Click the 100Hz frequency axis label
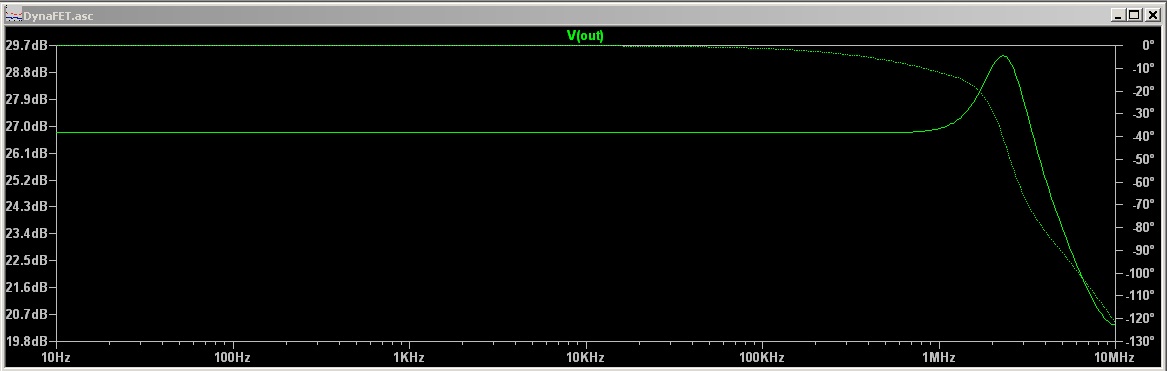1167x371 pixels. pyautogui.click(x=232, y=358)
